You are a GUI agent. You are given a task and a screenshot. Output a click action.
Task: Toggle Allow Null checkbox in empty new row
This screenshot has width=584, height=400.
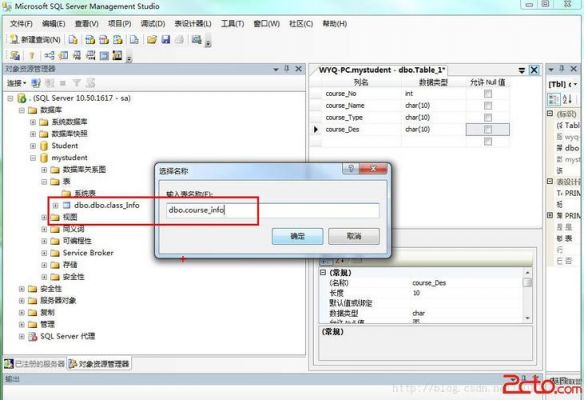pyautogui.click(x=488, y=142)
